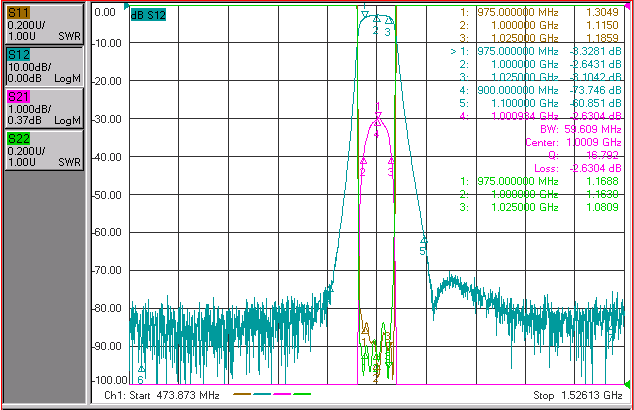The height and width of the screenshot is (410, 634).
Task: Select the S11 SWR trace button
Action: coord(44,24)
